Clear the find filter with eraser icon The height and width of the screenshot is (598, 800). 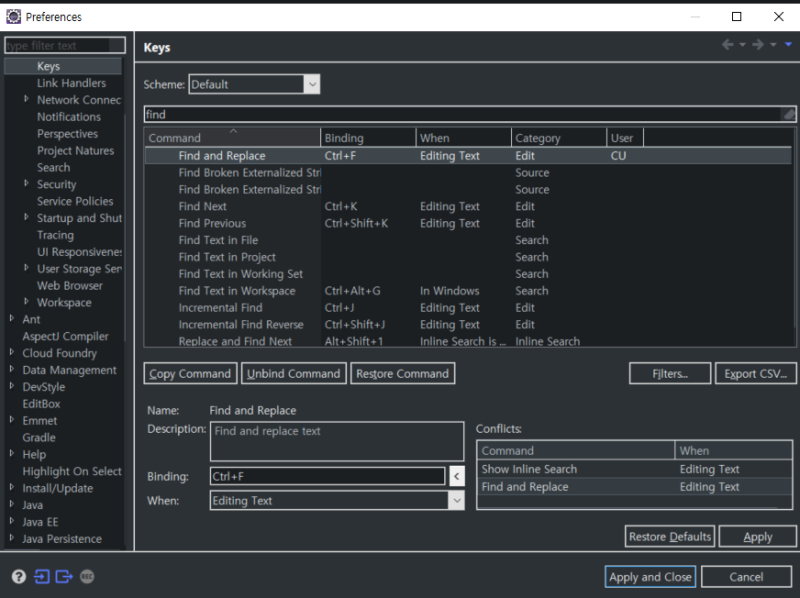[788, 115]
